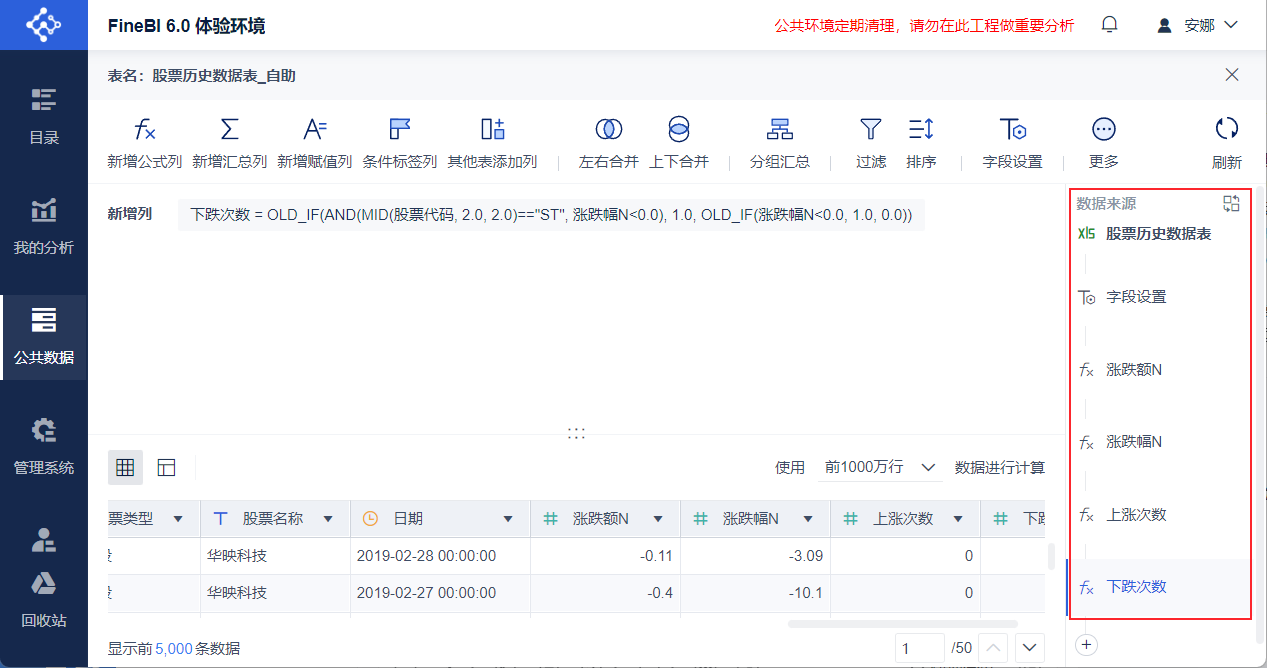The width and height of the screenshot is (1267, 668).
Task: Close the table editing panel
Action: [x=1232, y=75]
